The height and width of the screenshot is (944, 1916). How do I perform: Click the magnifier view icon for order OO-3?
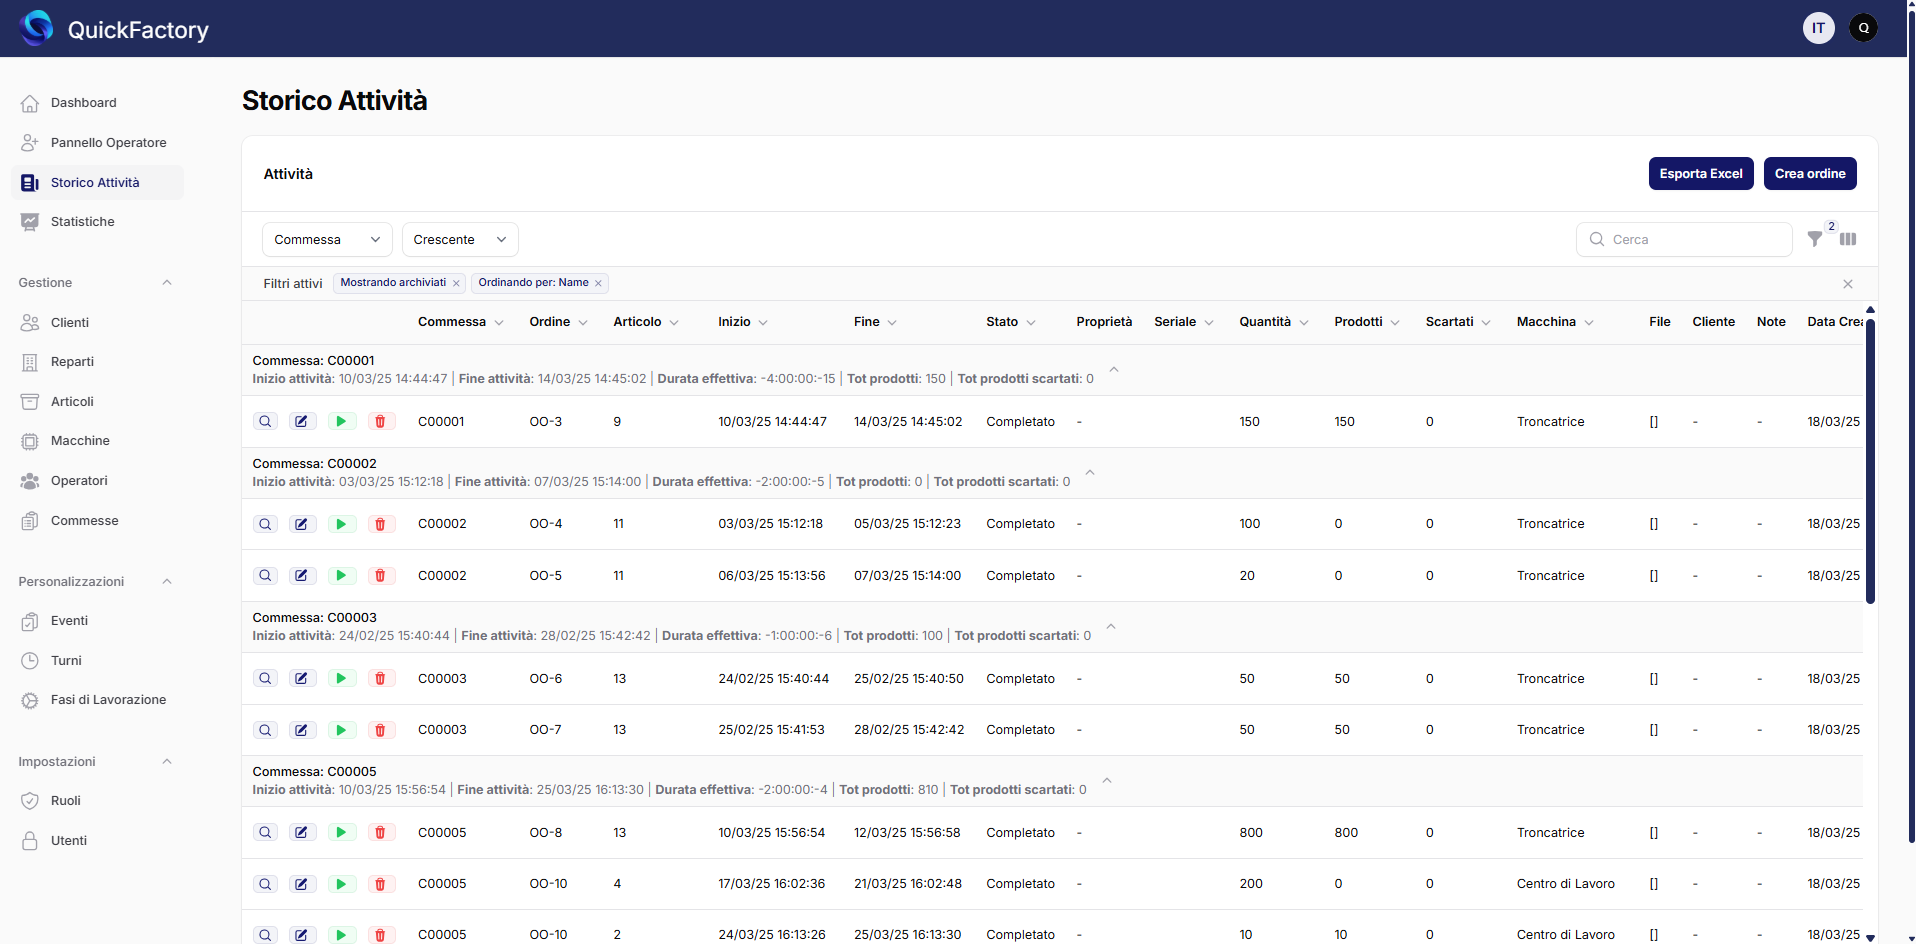(x=265, y=422)
